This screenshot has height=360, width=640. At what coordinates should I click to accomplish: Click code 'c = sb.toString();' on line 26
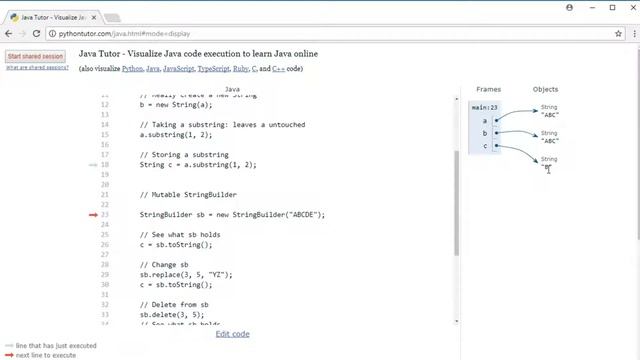(176, 245)
